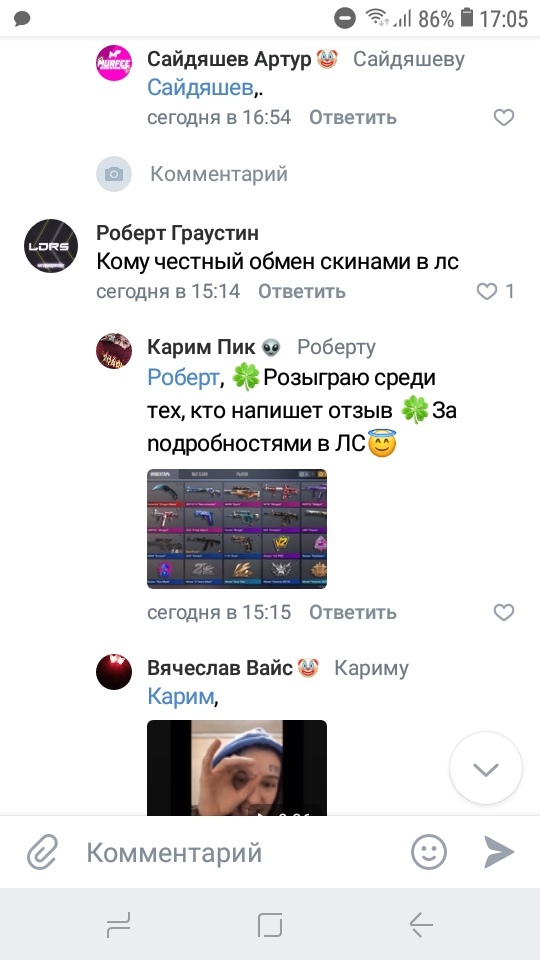Play the video attached by Вячеслав Вайс

pyautogui.click(x=237, y=768)
